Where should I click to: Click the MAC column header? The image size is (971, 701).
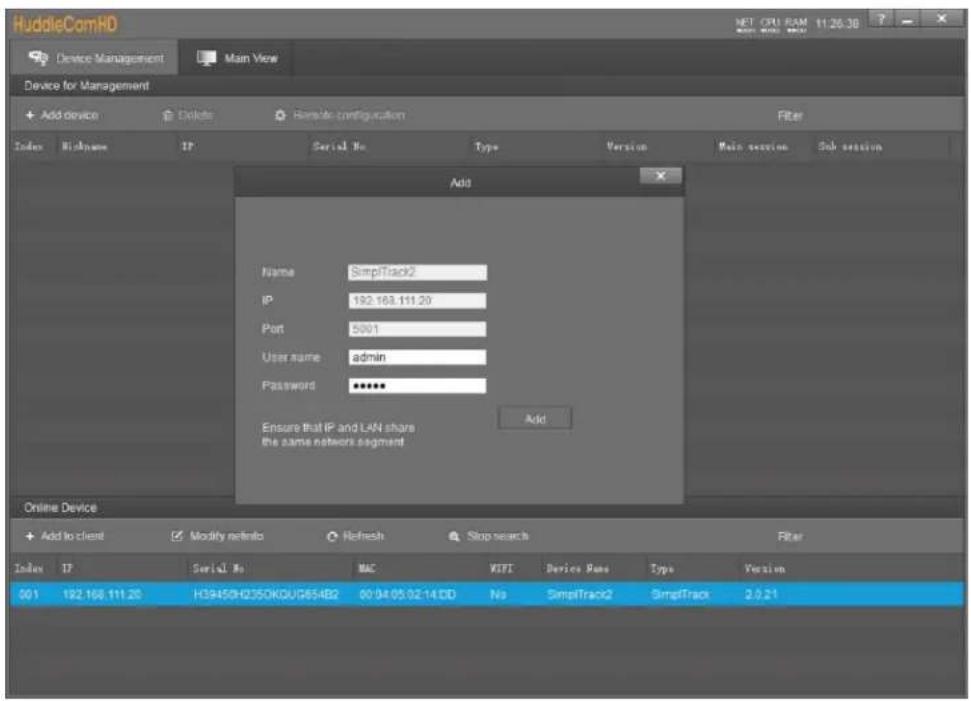pyautogui.click(x=367, y=568)
